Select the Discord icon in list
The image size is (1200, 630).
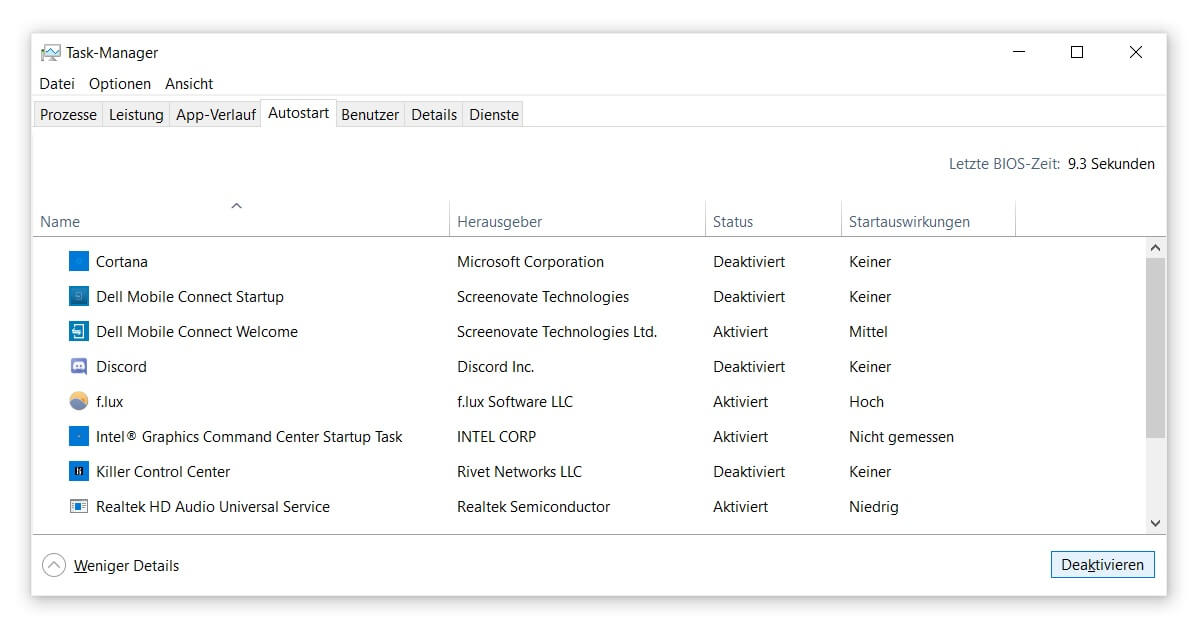point(79,367)
